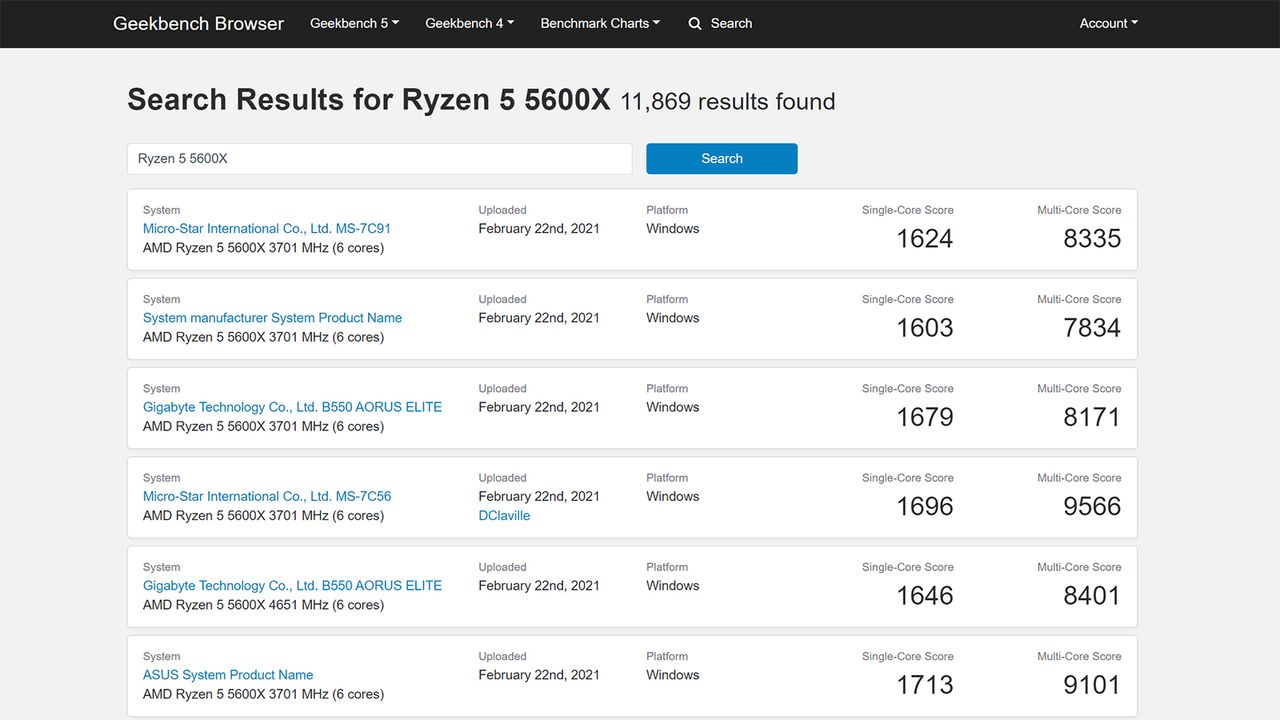The width and height of the screenshot is (1280, 720).
Task: Open the Gigabyte B550 AORUS ELITE result at 4651 MHz
Action: coord(292,585)
